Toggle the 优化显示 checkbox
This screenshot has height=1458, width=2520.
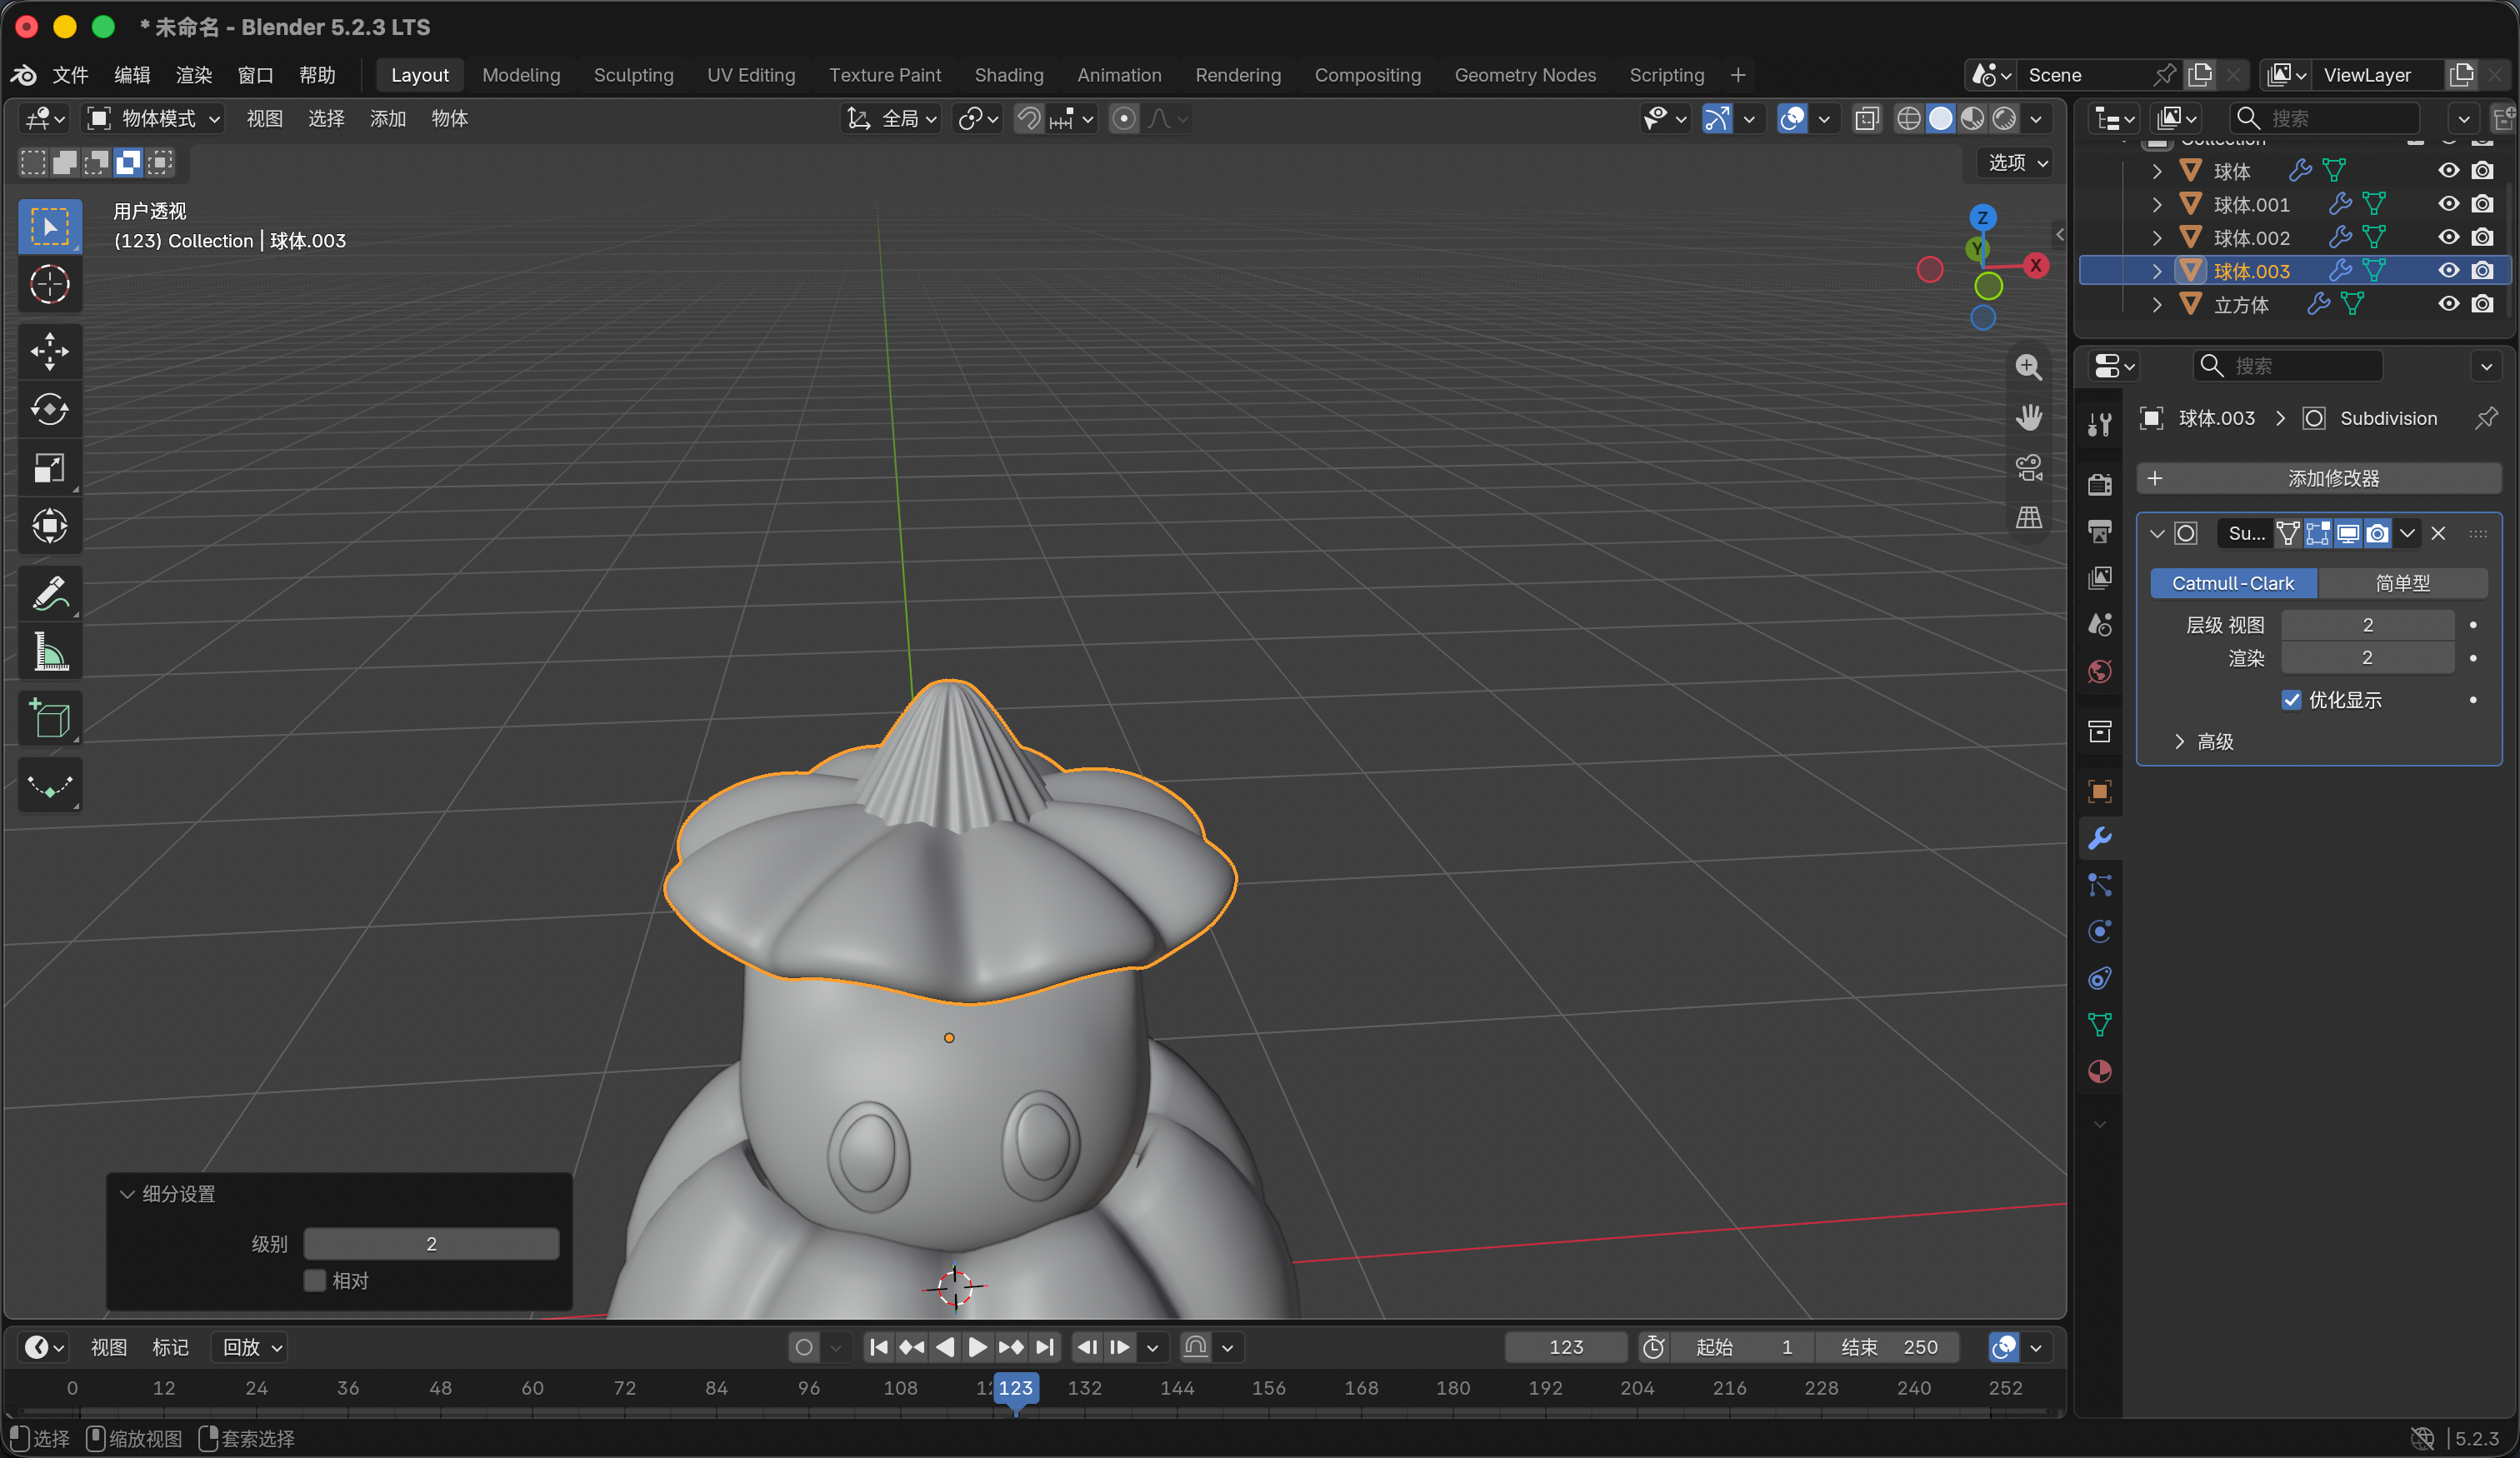click(x=2291, y=700)
